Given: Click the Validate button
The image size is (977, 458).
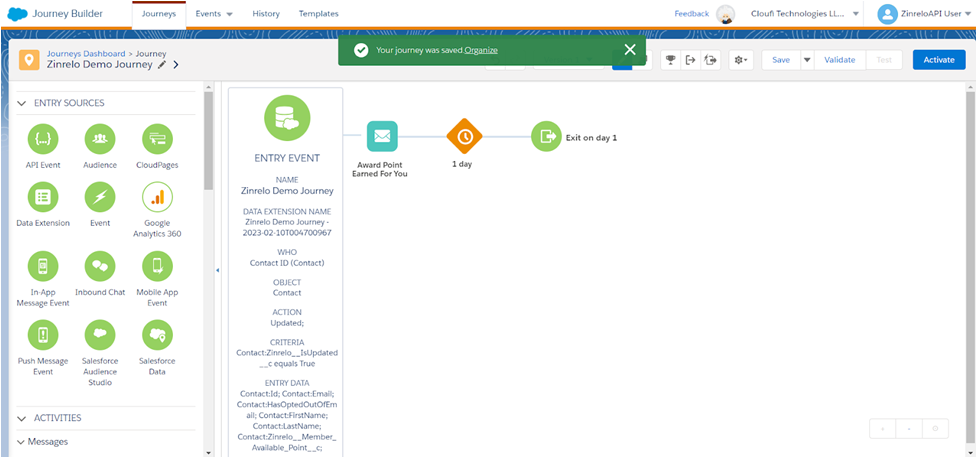Looking at the screenshot, I should click(x=840, y=60).
